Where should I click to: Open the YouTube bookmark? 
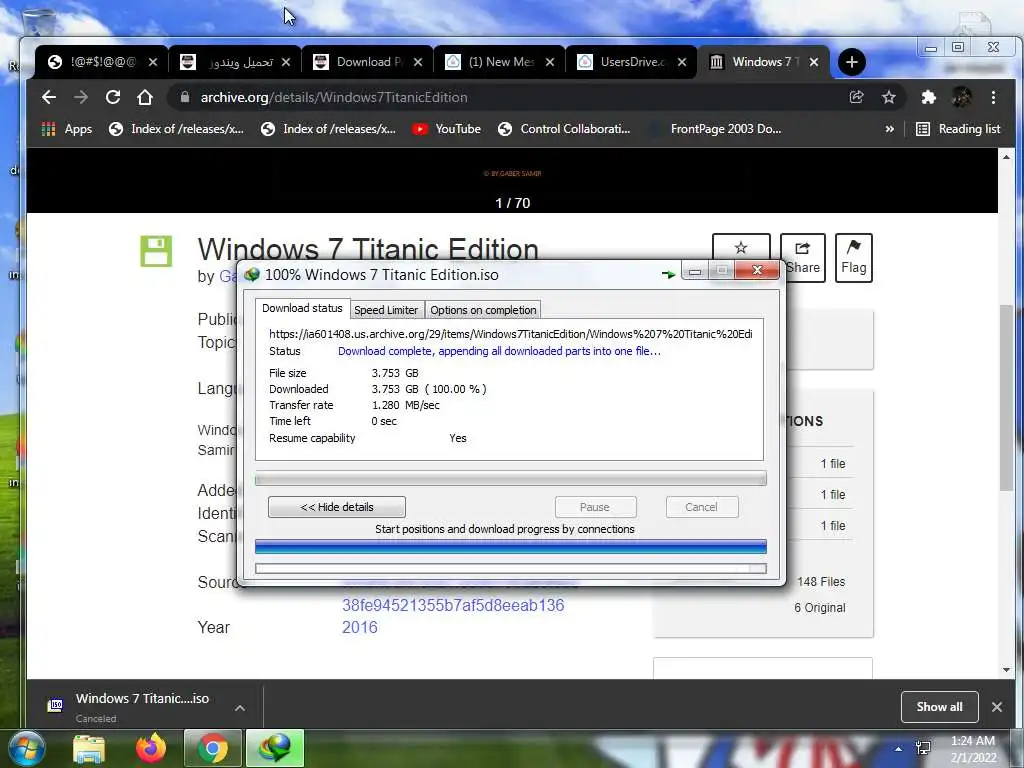tap(447, 129)
